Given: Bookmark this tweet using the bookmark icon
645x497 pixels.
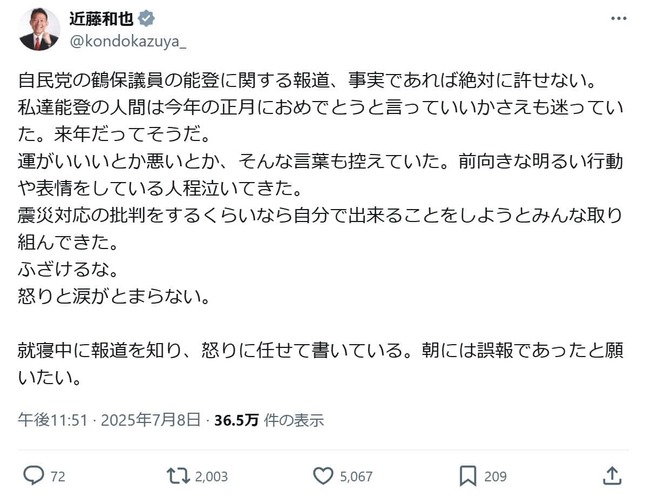Looking at the screenshot, I should (x=468, y=474).
